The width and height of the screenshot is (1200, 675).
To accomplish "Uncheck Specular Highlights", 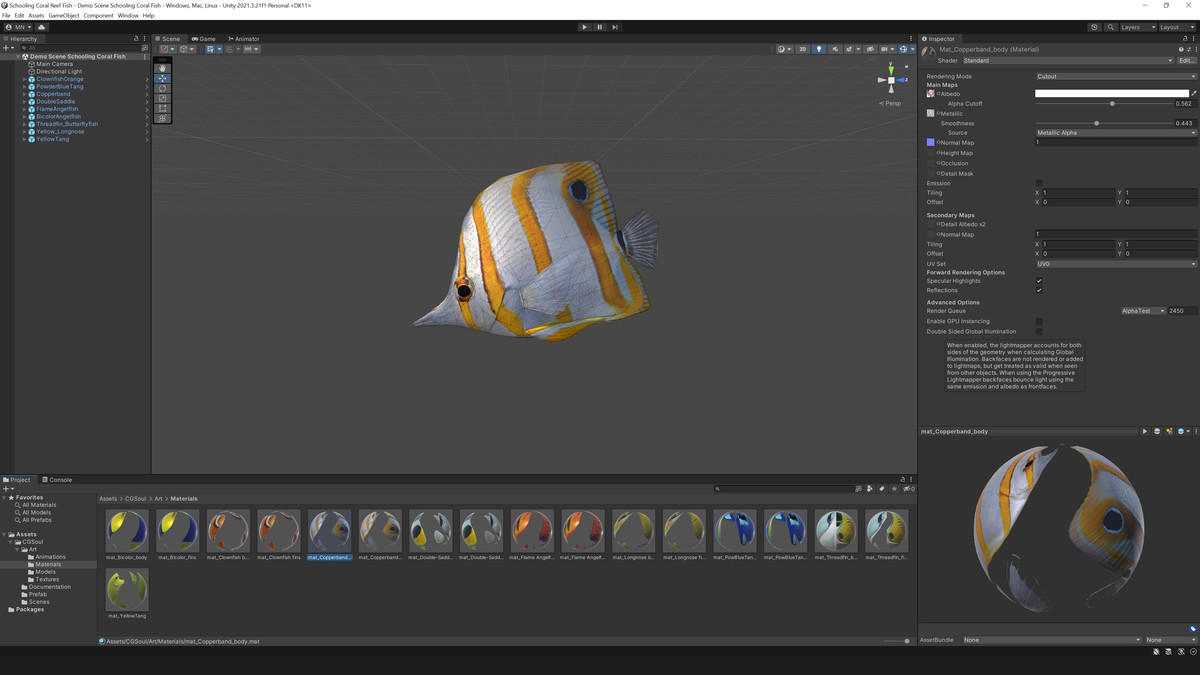I will [1039, 281].
